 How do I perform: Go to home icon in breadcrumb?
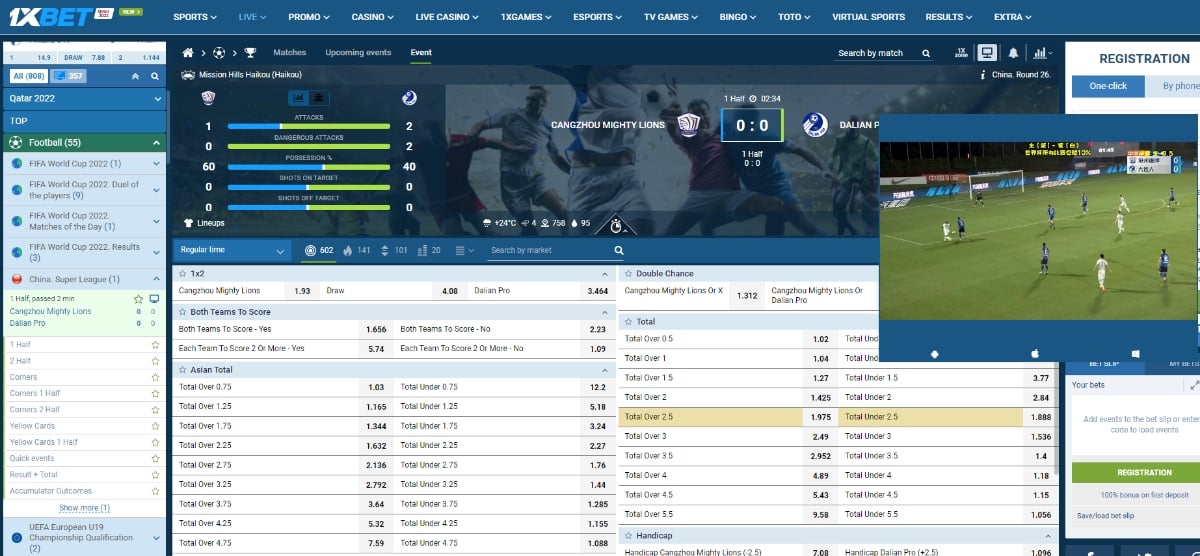tap(188, 53)
